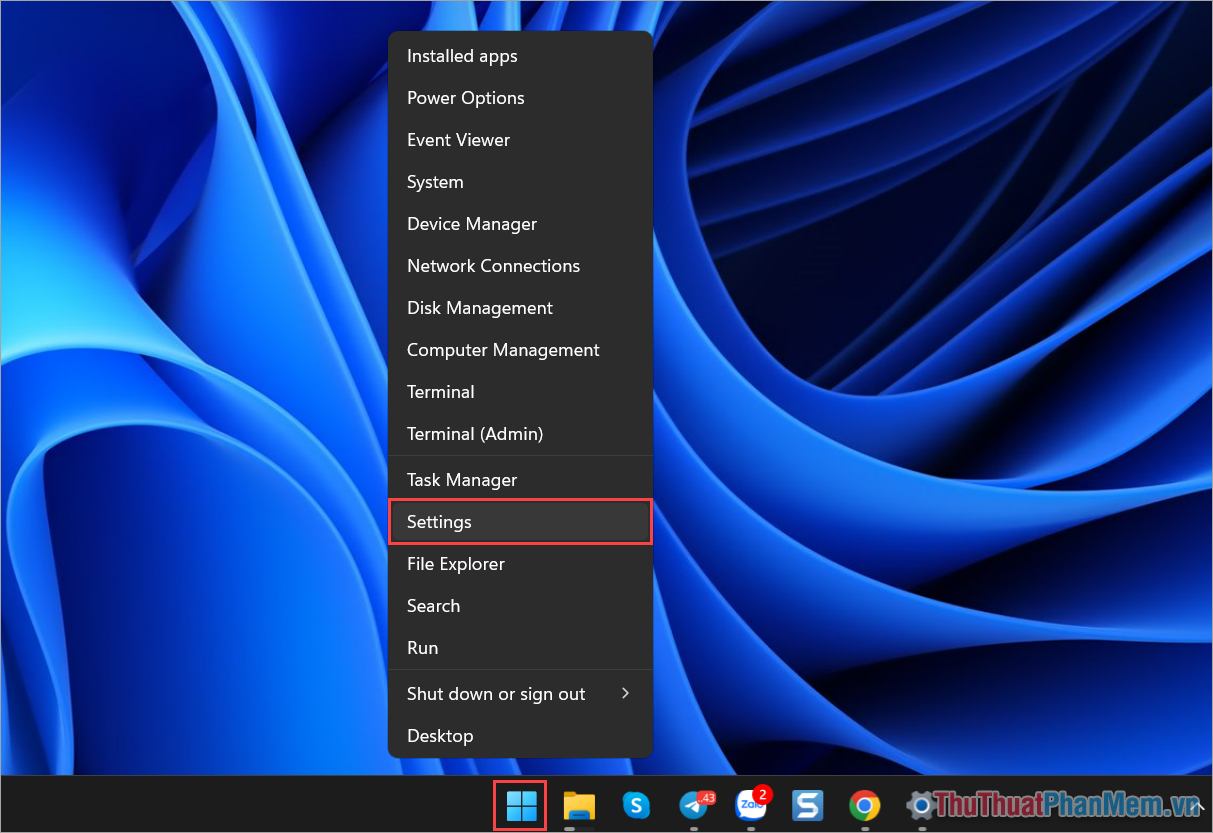1213x833 pixels.
Task: Expand the Shut down or sign out submenu
Action: [x=496, y=693]
